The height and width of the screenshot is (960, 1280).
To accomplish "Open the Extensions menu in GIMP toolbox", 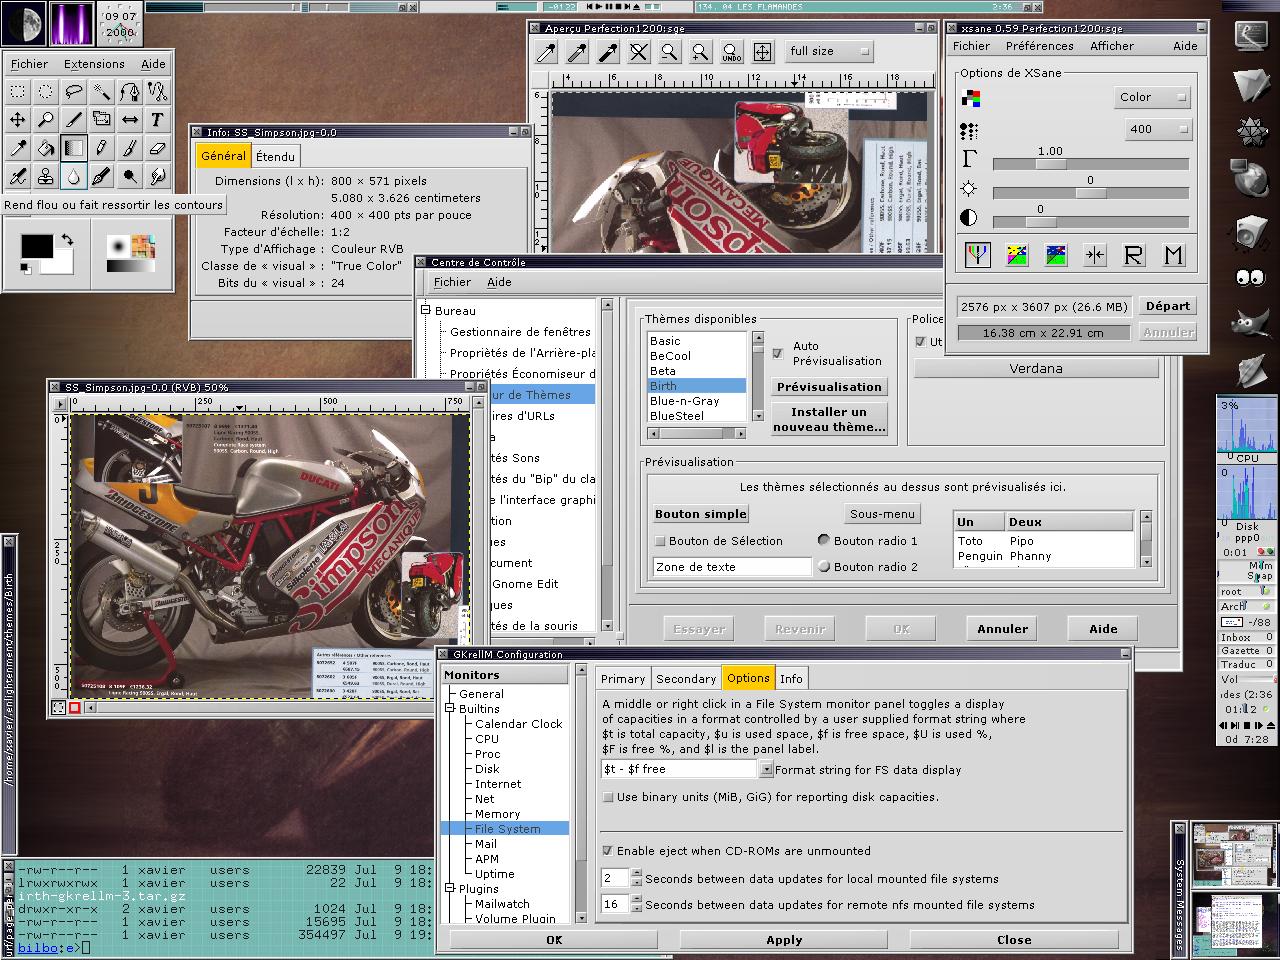I will (94, 64).
